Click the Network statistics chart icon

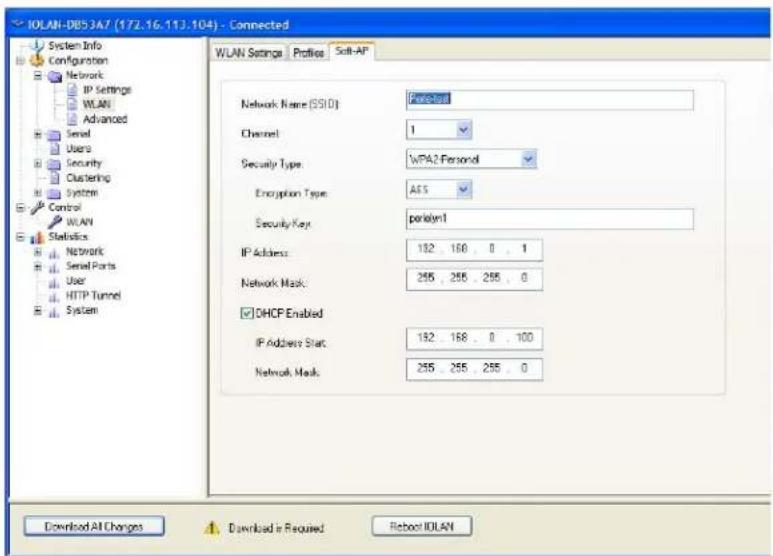pos(54,253)
